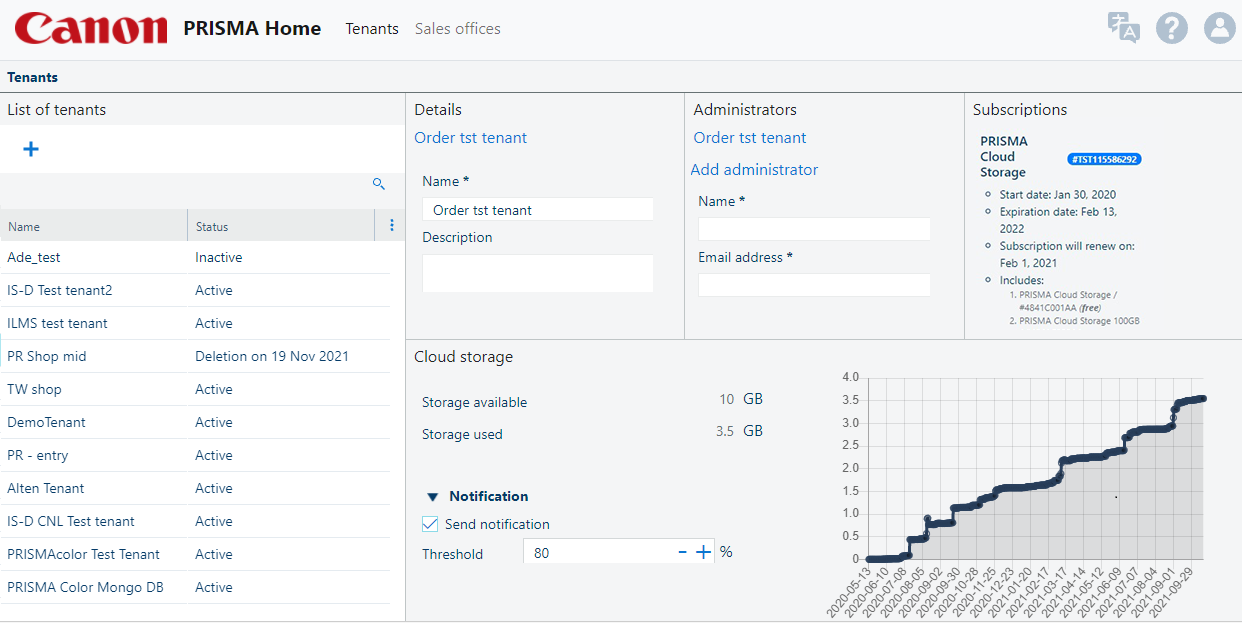The height and width of the screenshot is (623, 1242).
Task: Click the administrator Email address field
Action: pyautogui.click(x=814, y=285)
